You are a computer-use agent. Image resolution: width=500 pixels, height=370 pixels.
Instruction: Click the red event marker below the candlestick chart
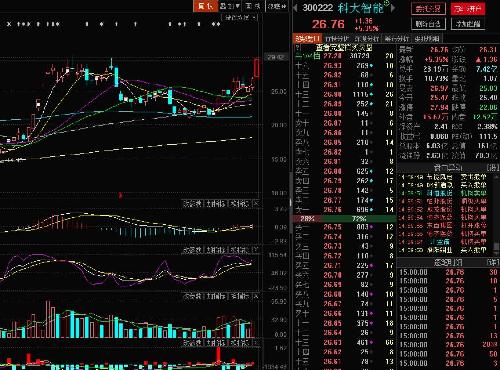pyautogui.click(x=120, y=195)
